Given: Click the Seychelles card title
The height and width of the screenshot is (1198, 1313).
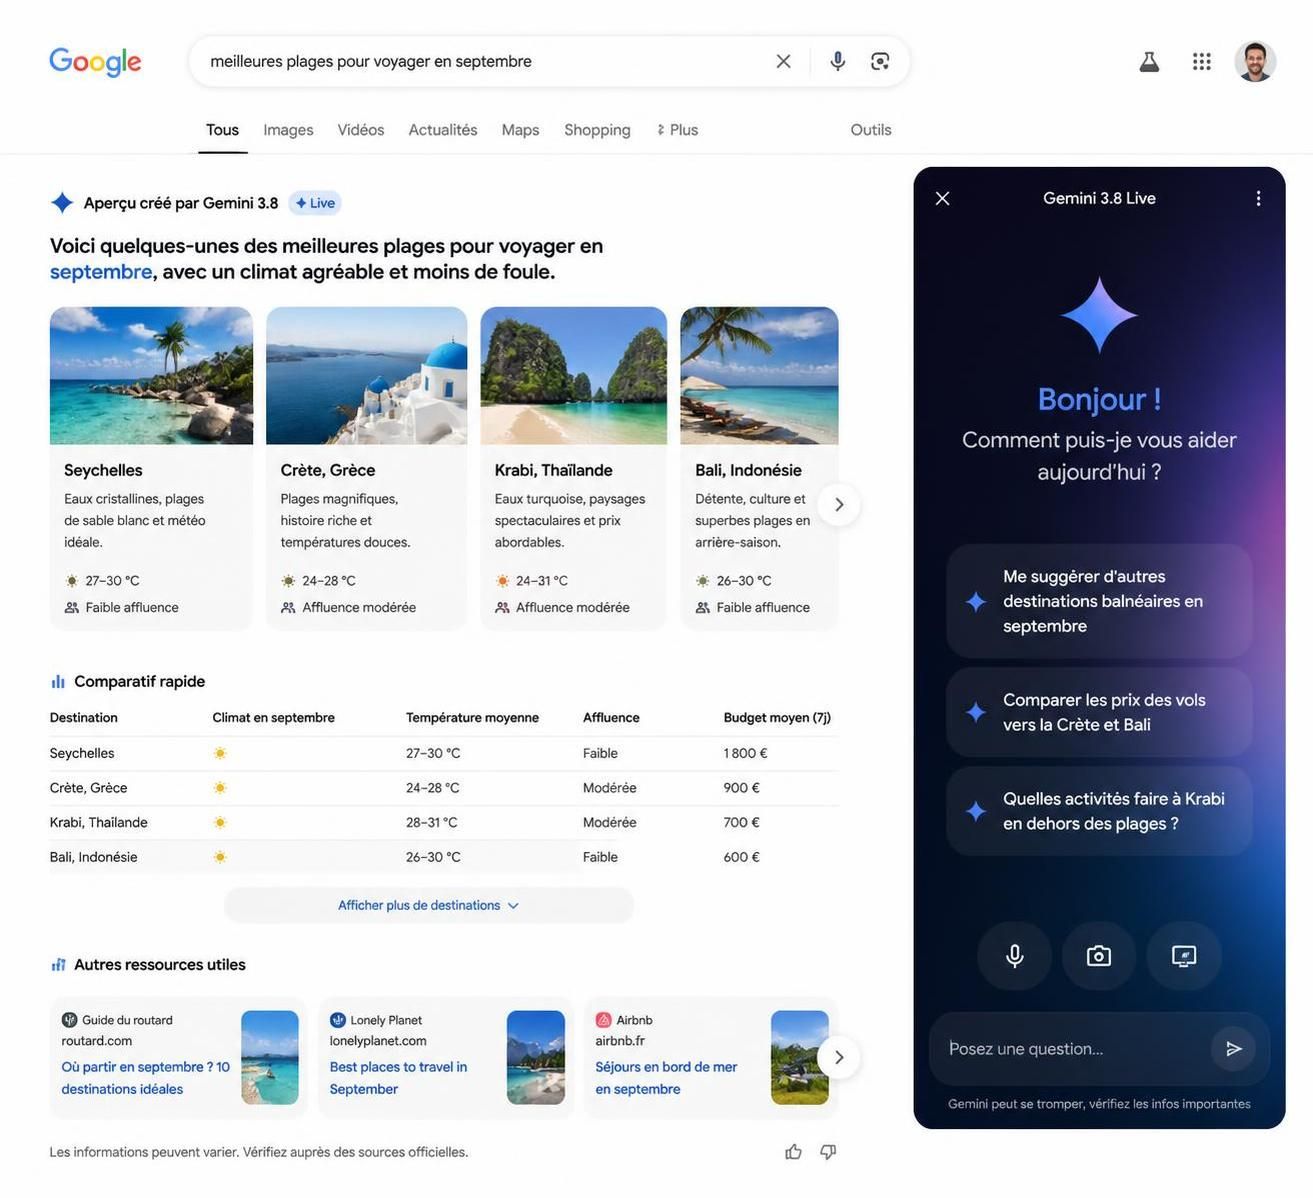Looking at the screenshot, I should point(103,470).
